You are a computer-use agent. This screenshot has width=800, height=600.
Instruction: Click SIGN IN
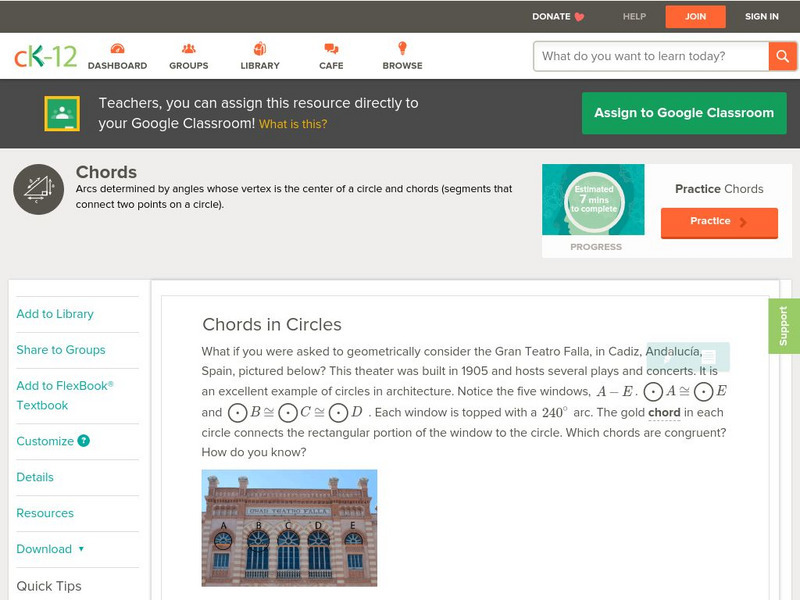click(761, 16)
